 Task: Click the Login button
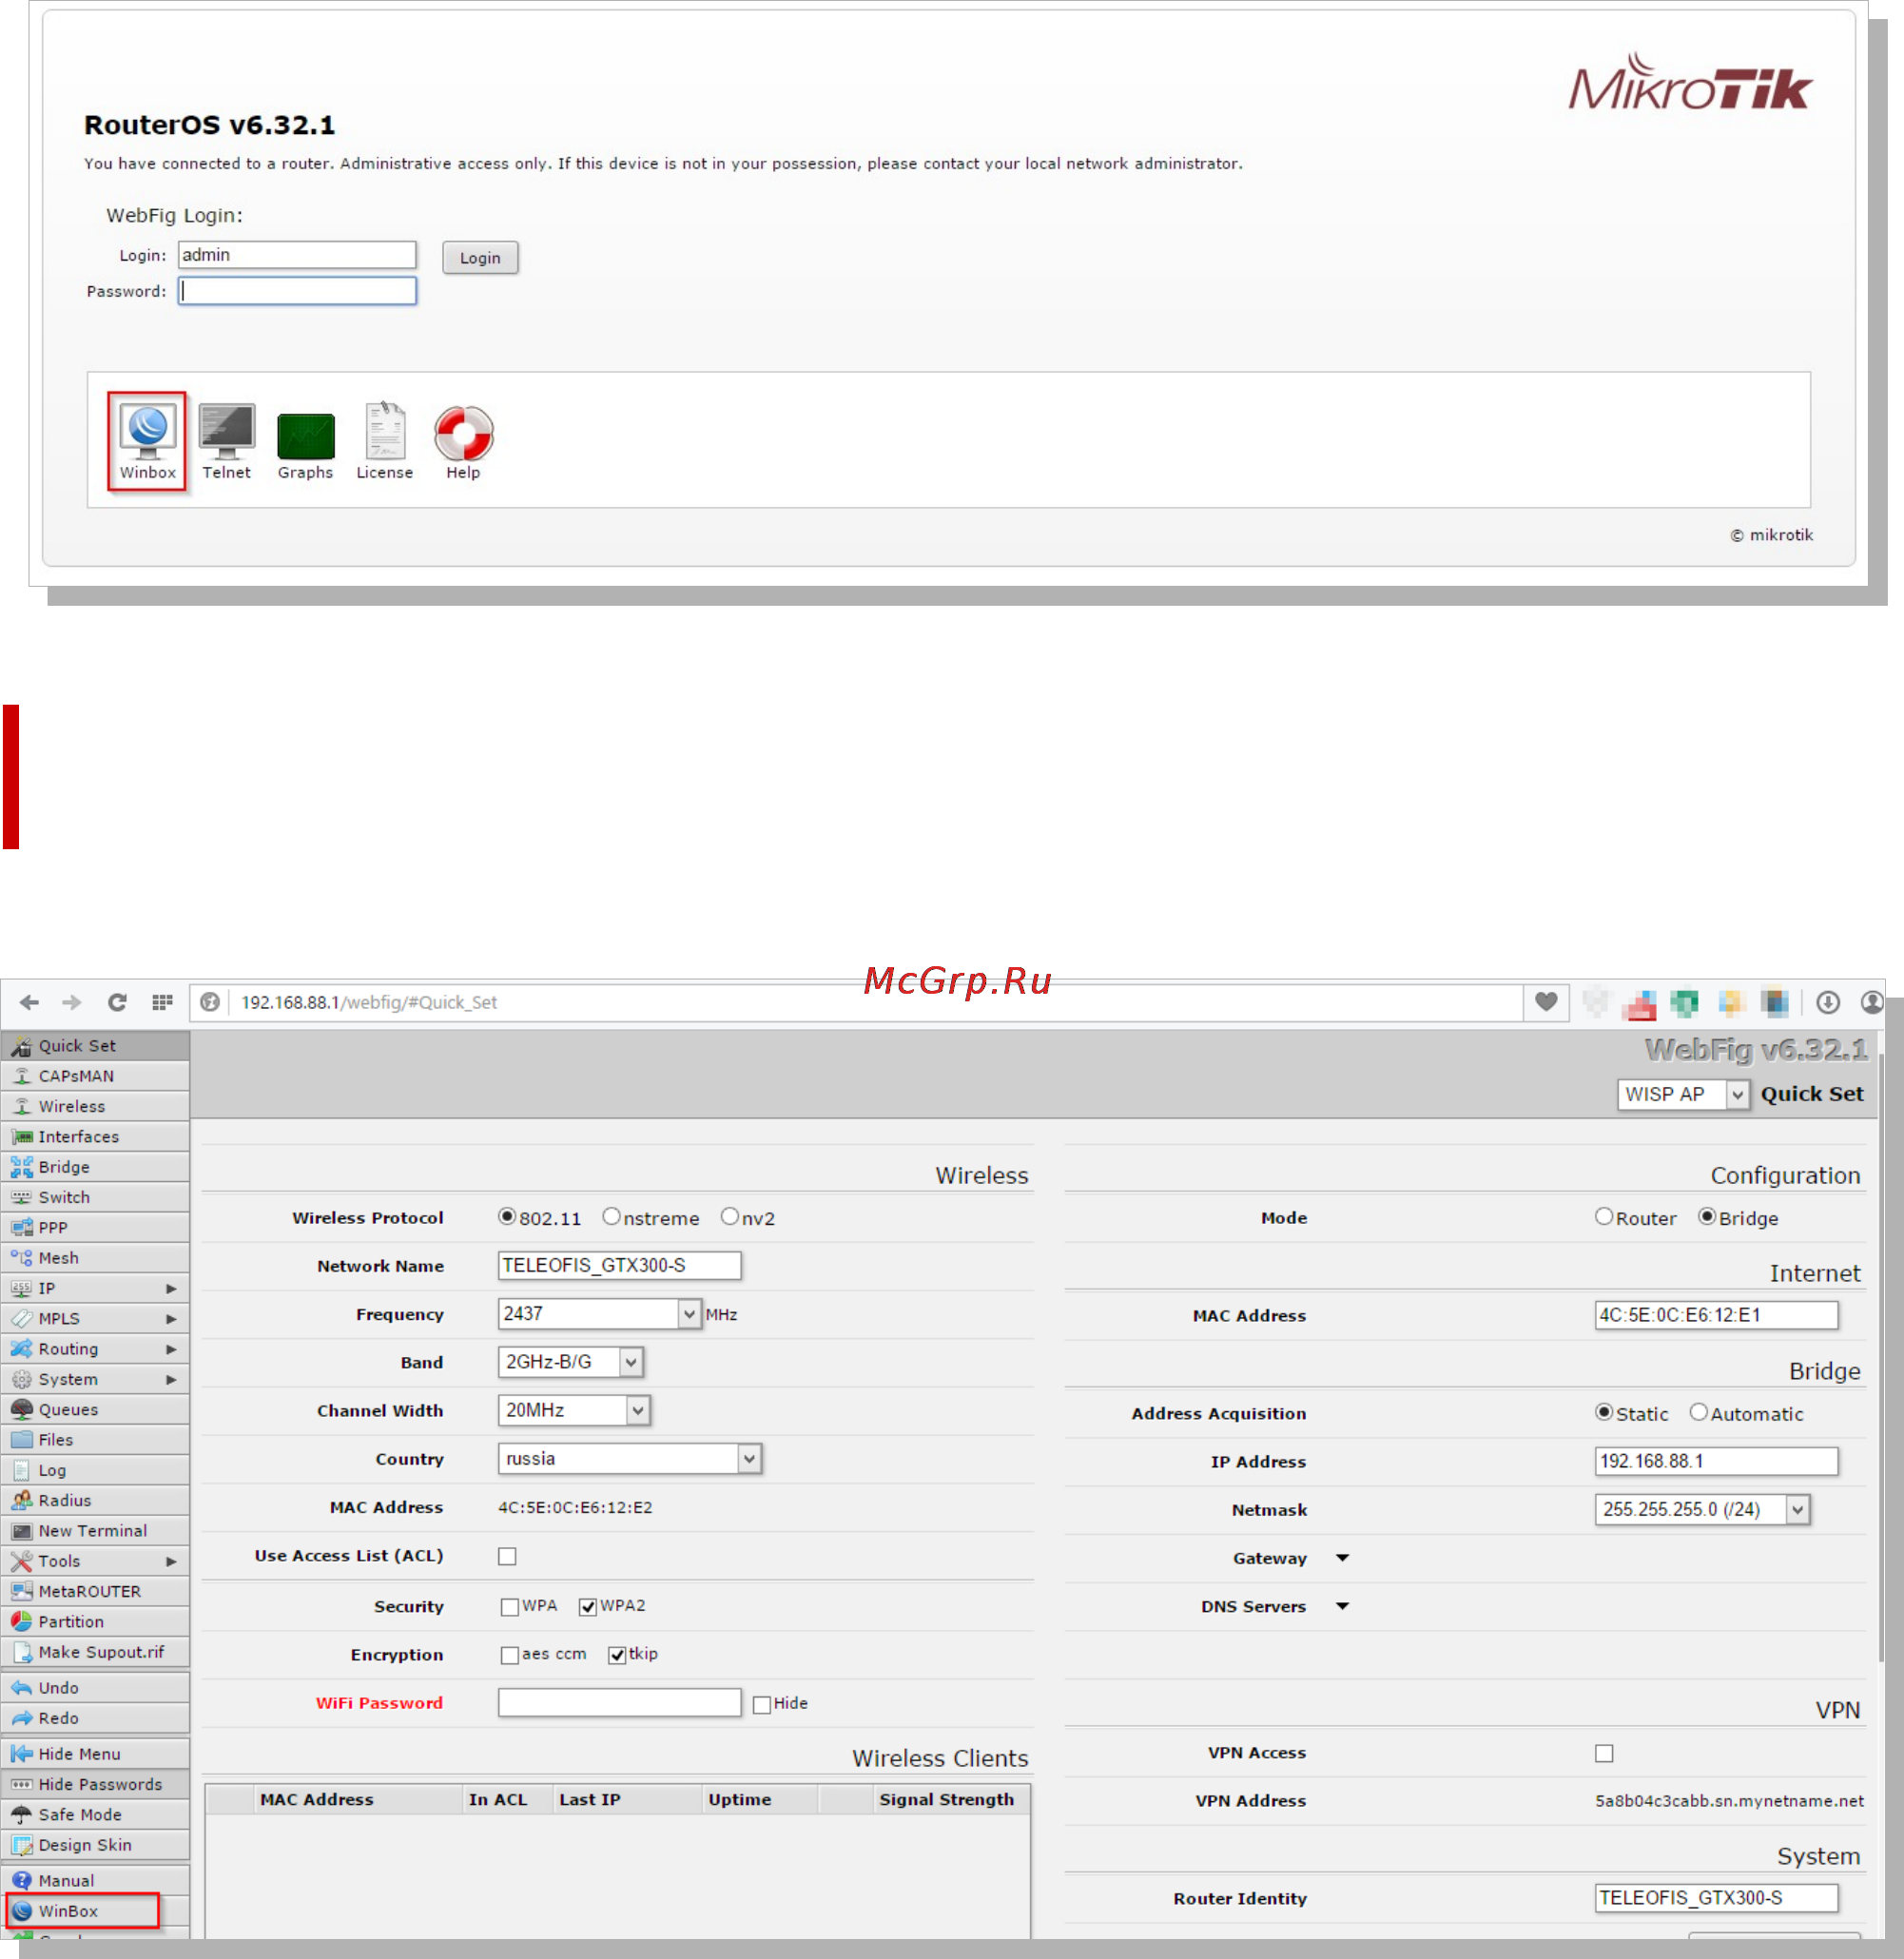click(480, 258)
